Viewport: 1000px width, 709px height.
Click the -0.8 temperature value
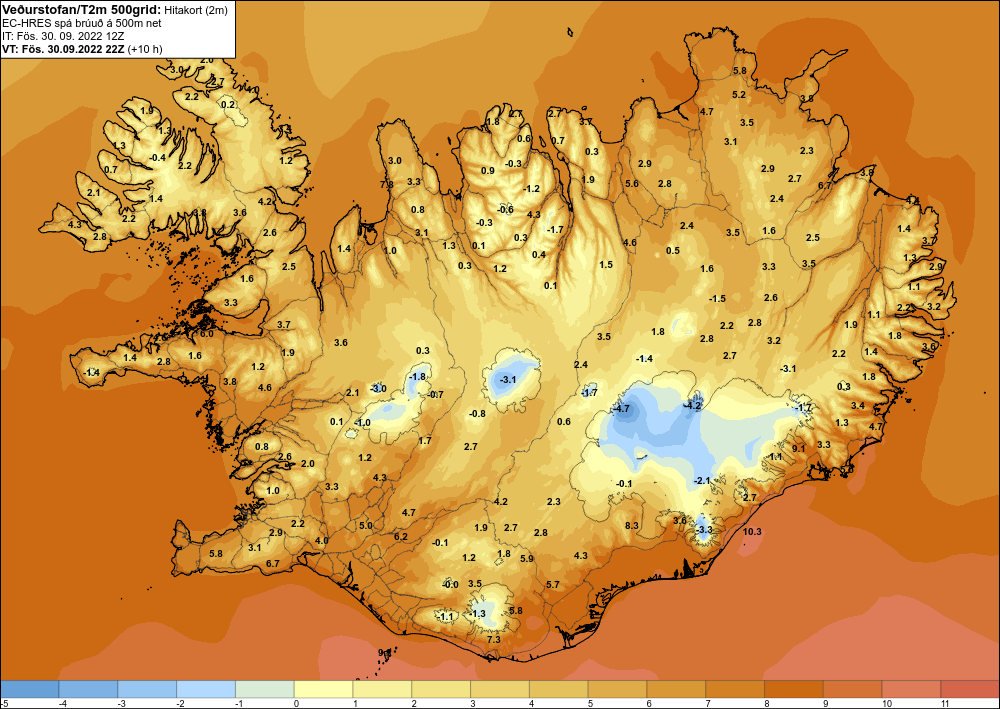(477, 414)
